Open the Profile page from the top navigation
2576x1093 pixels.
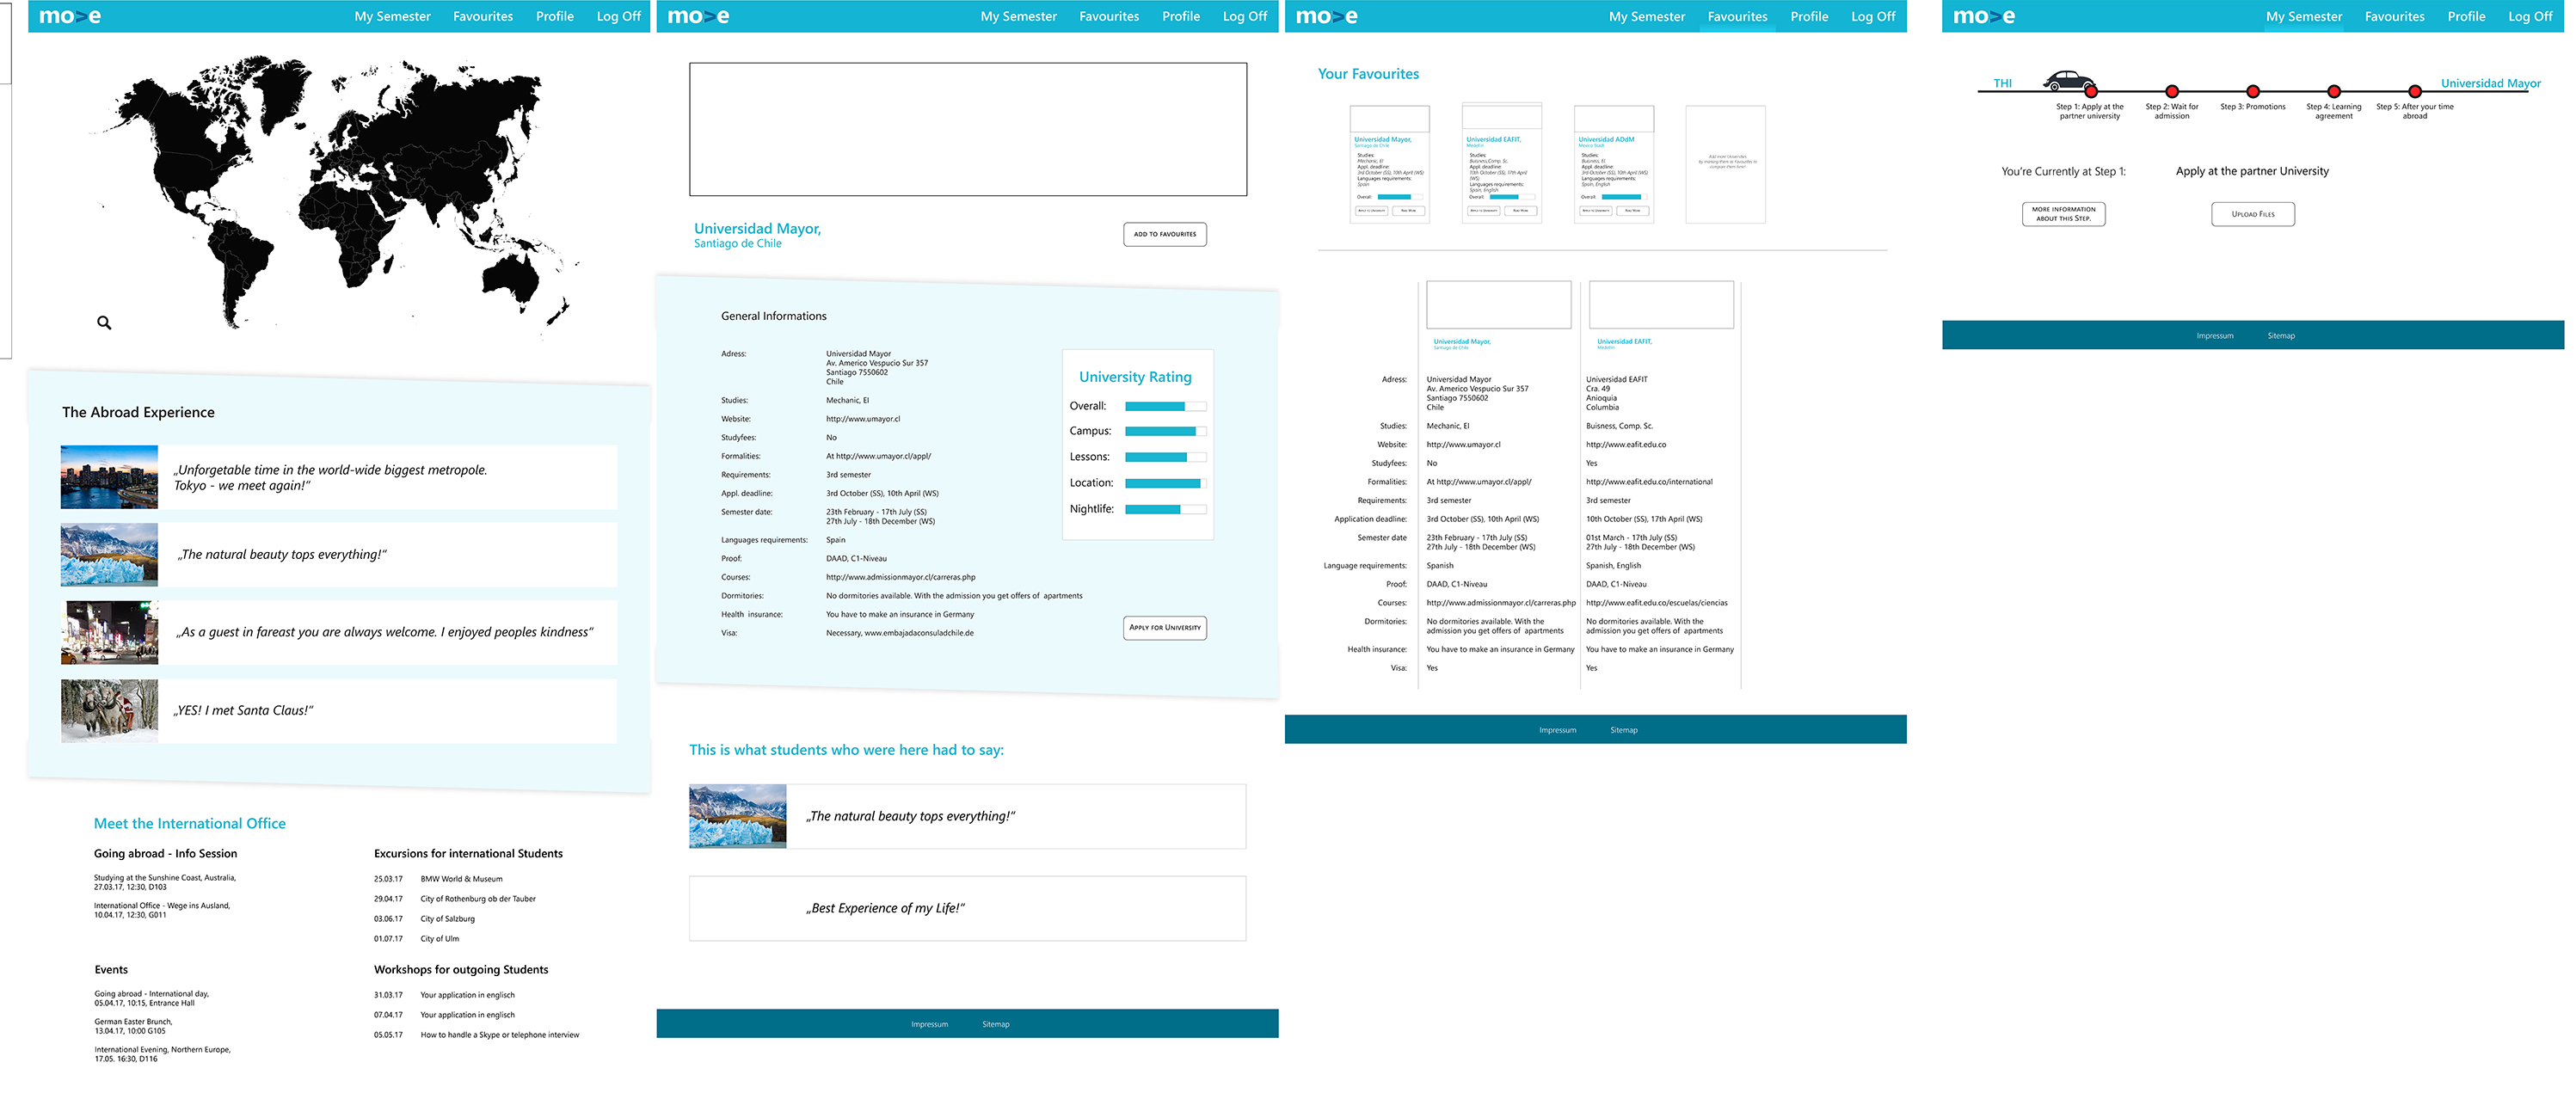554,16
